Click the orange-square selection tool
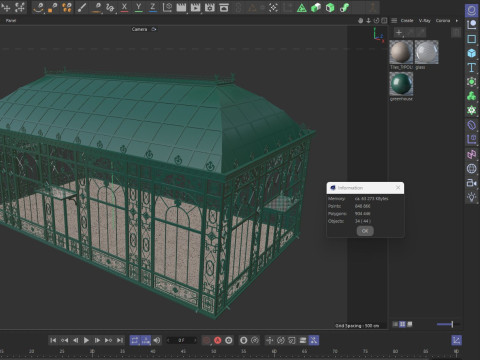 (53, 7)
